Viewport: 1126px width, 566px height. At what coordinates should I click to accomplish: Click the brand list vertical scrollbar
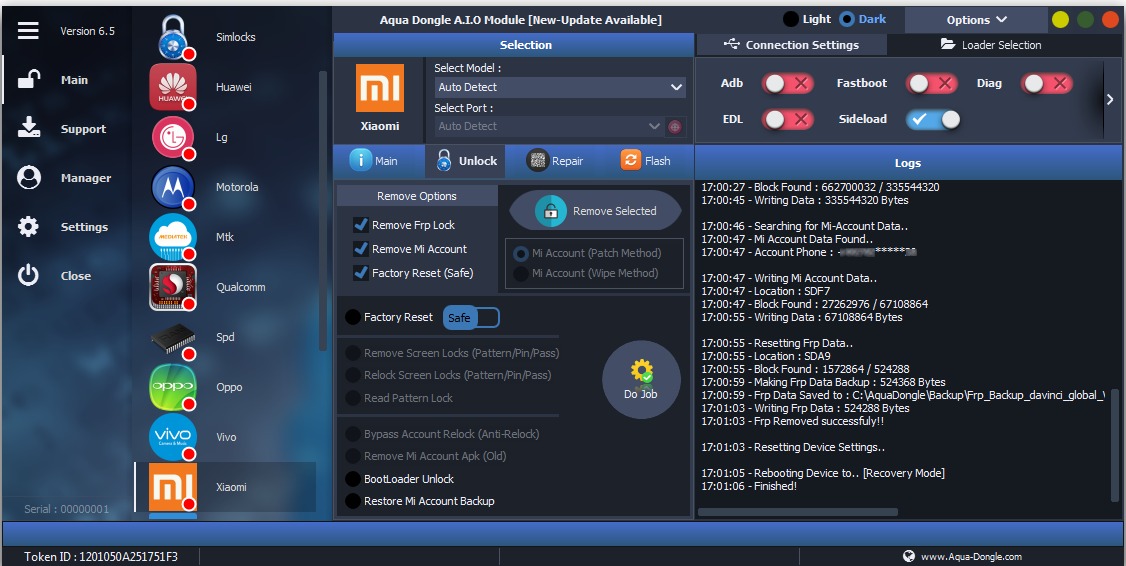pos(322,210)
